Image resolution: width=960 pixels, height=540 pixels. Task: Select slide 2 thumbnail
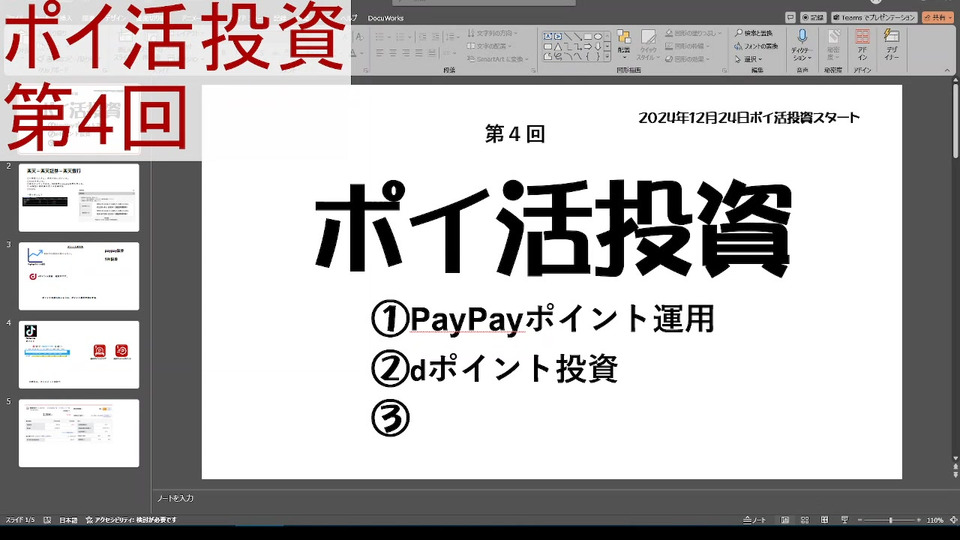pyautogui.click(x=79, y=198)
